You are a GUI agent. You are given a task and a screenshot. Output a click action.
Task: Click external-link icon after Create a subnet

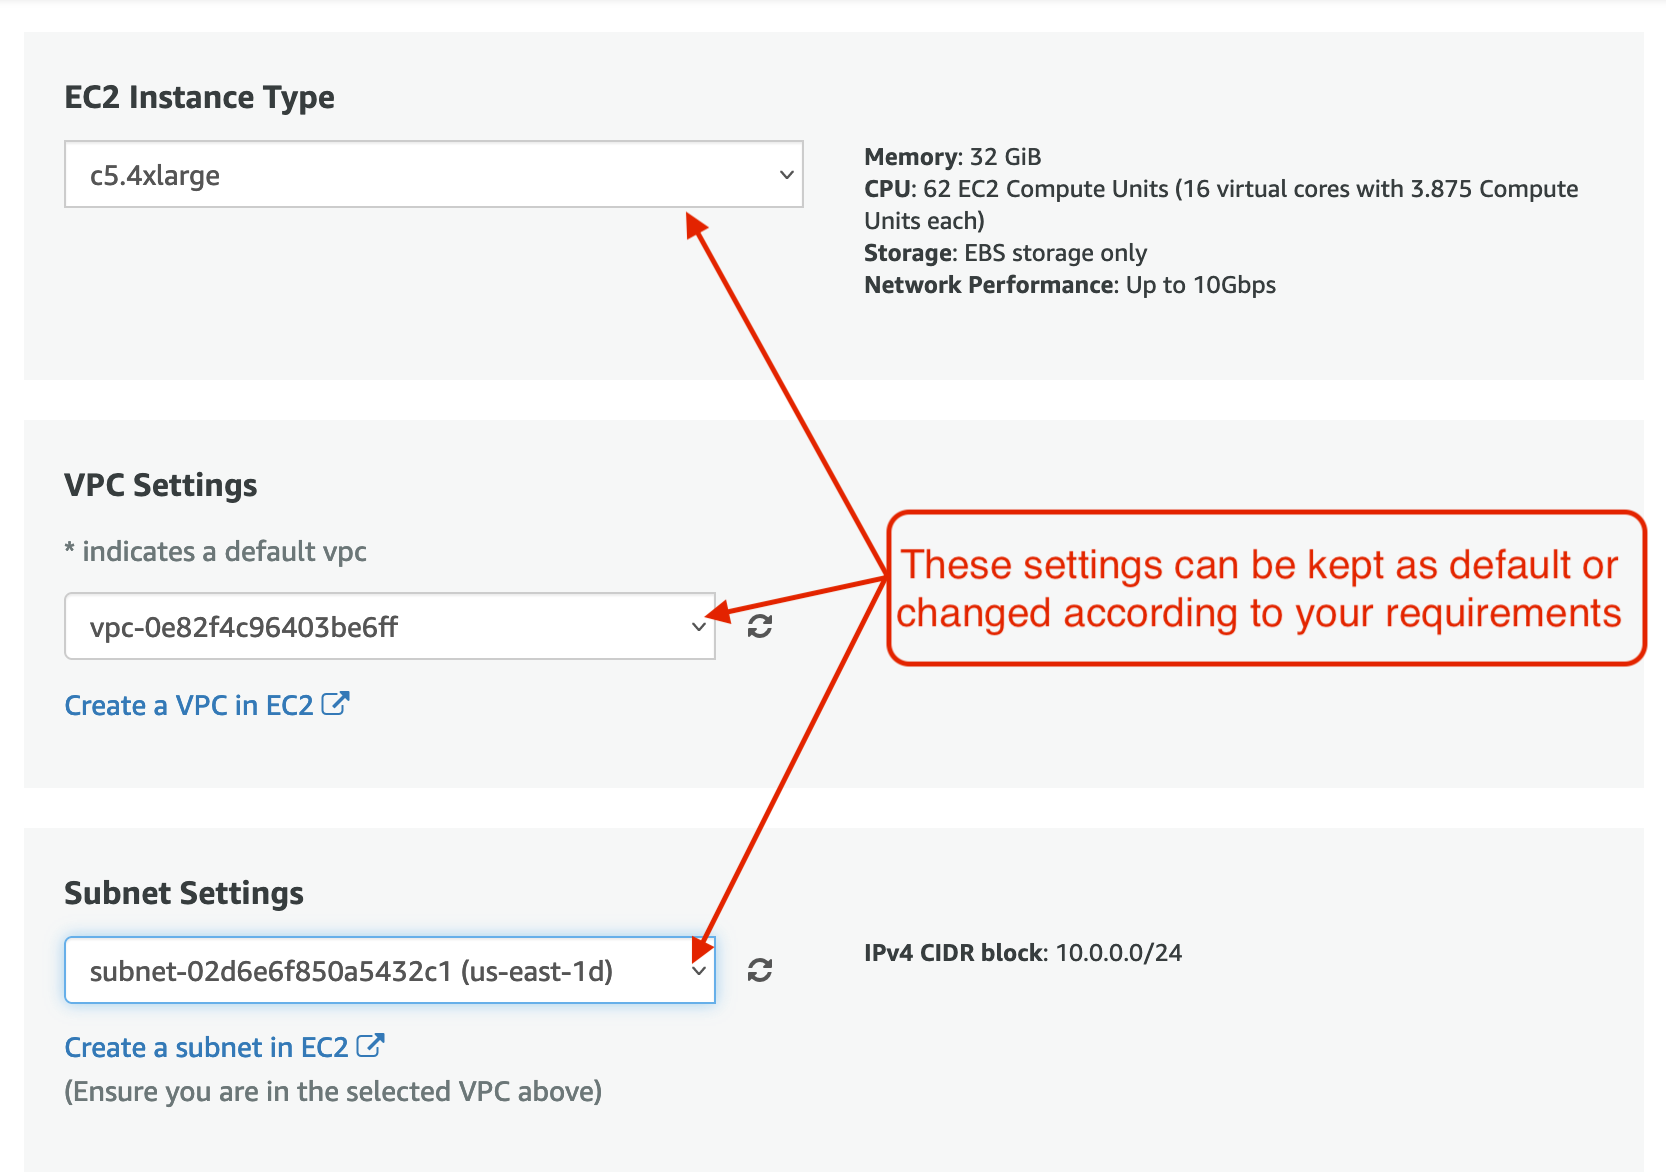pyautogui.click(x=370, y=1046)
